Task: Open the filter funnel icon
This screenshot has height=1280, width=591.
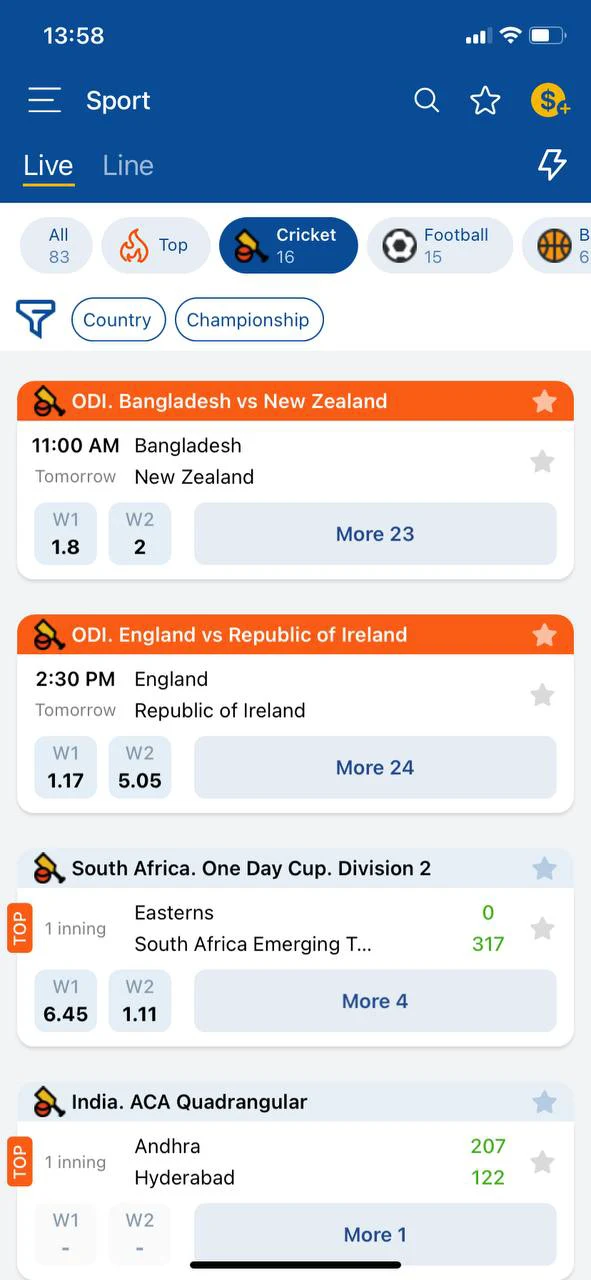Action: pyautogui.click(x=36, y=319)
